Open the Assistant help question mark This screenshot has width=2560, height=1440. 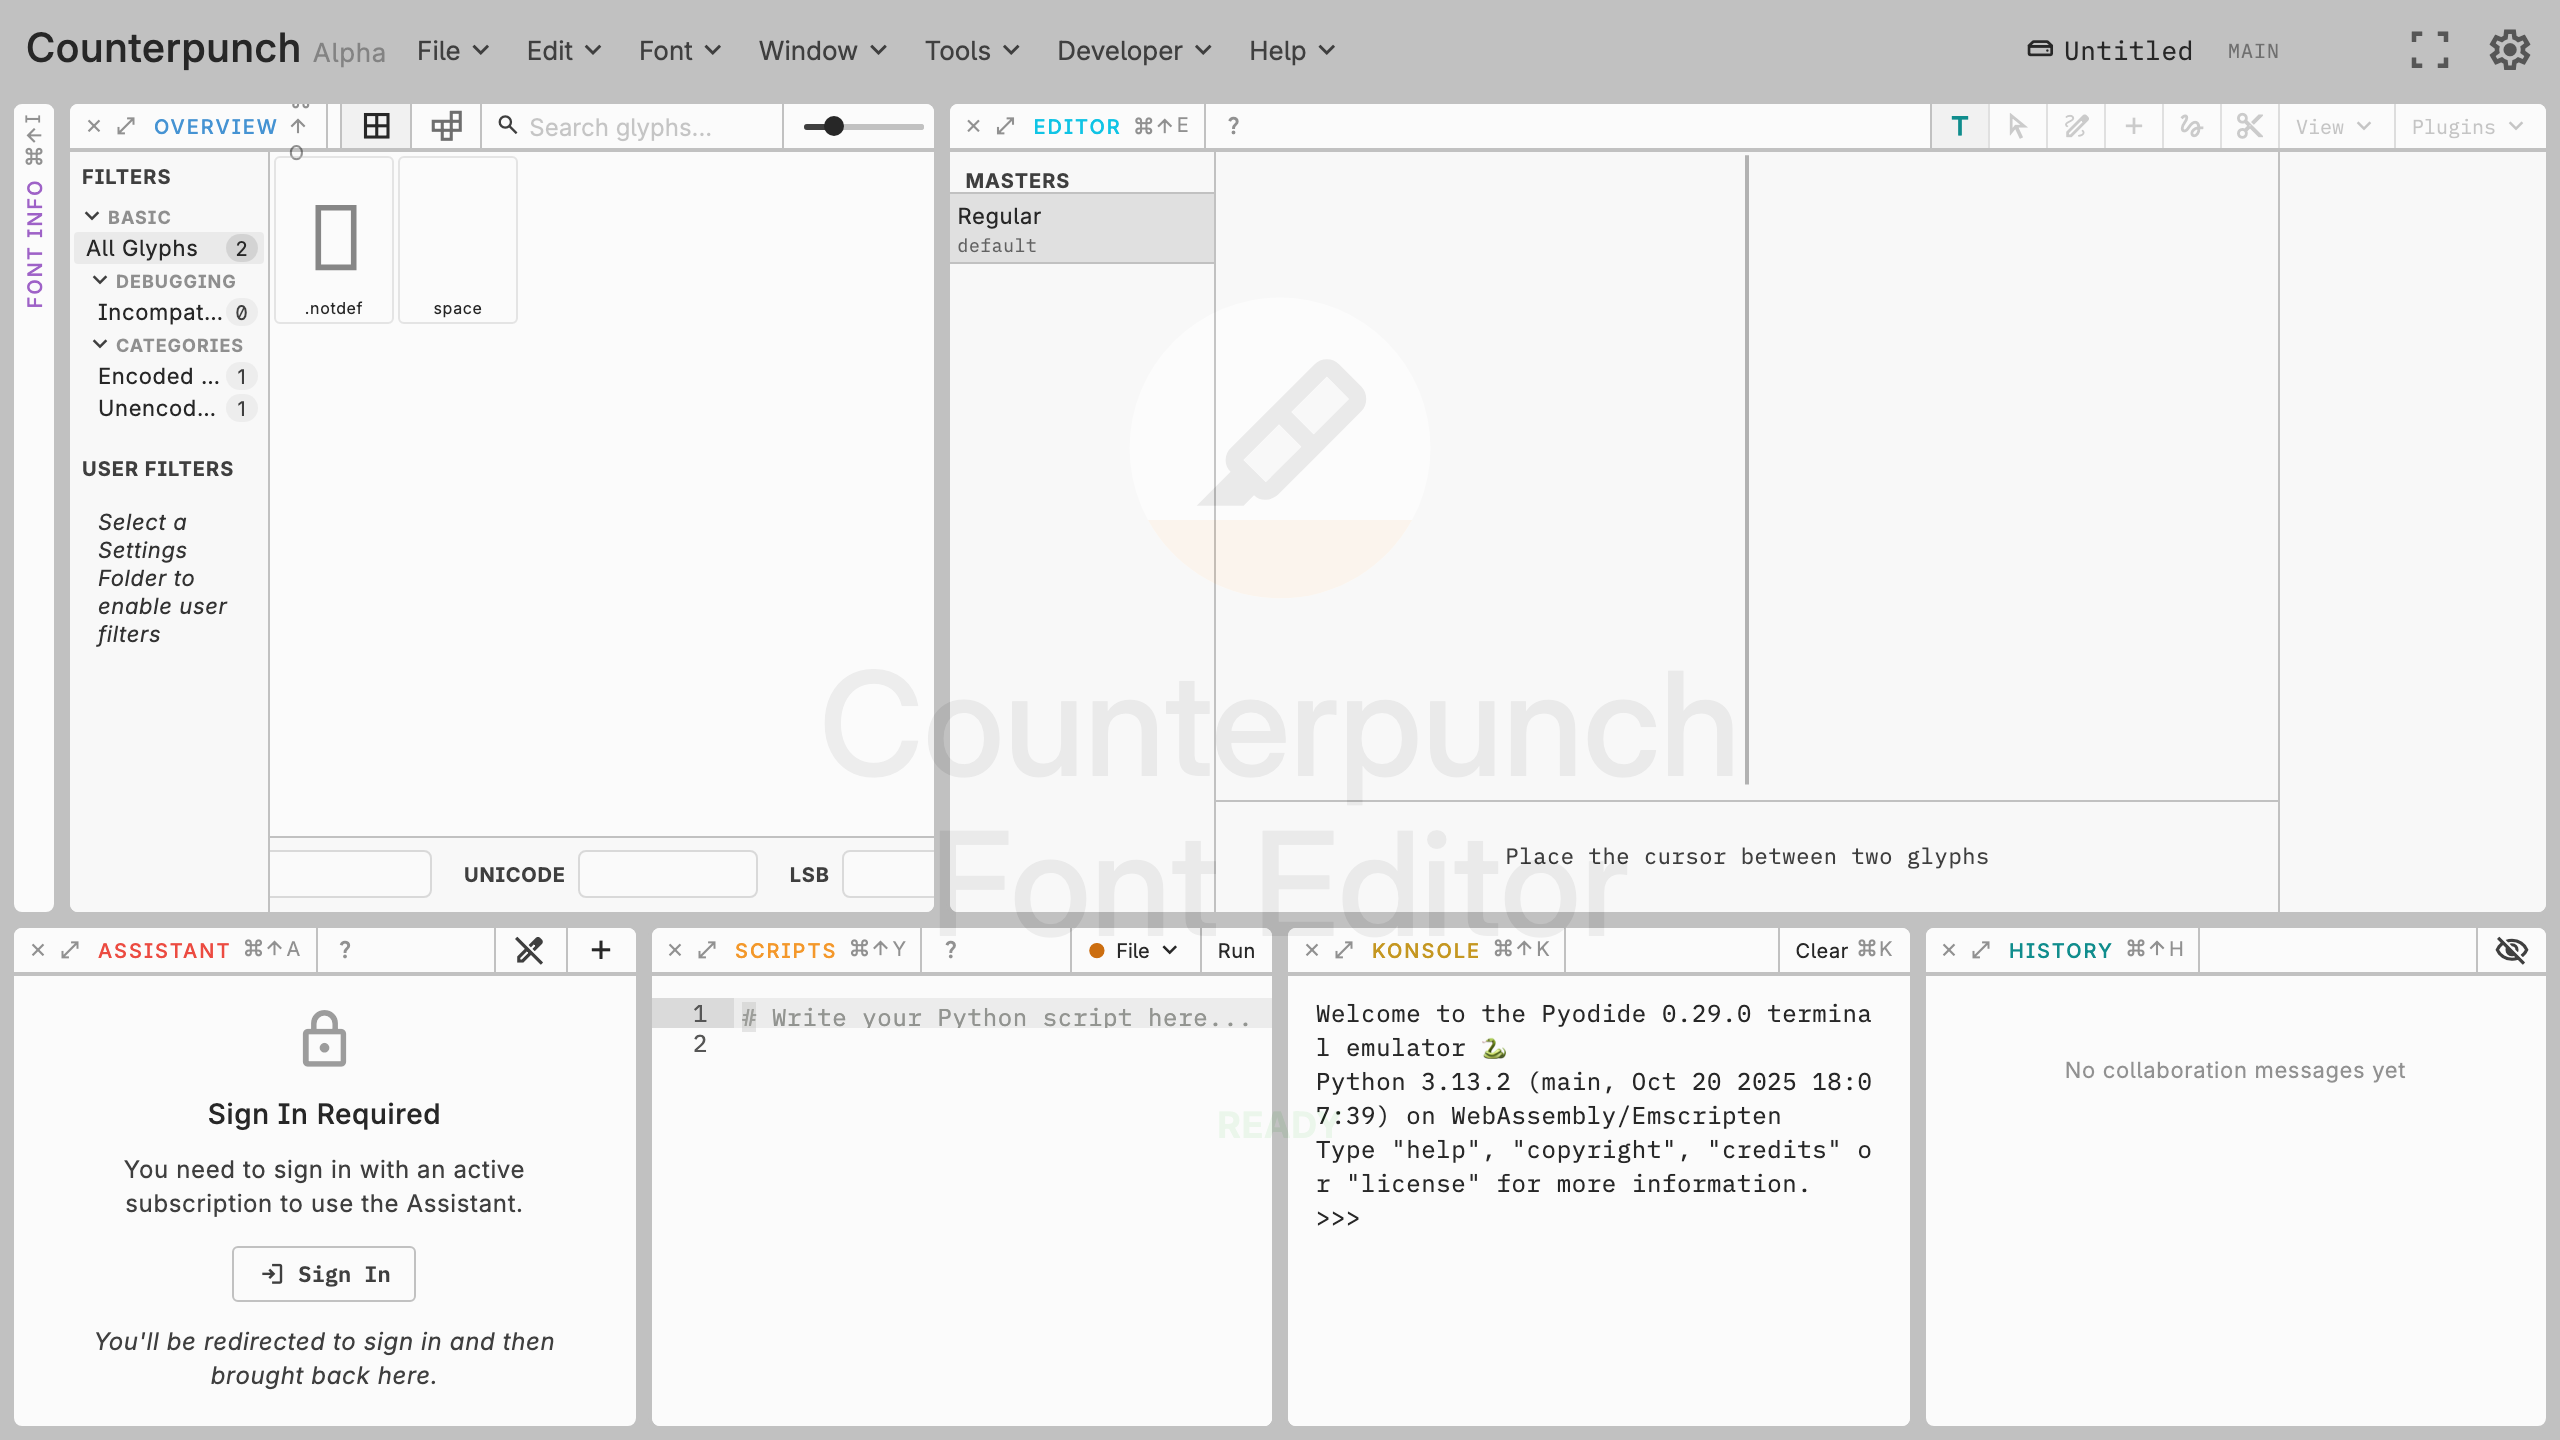coord(345,950)
